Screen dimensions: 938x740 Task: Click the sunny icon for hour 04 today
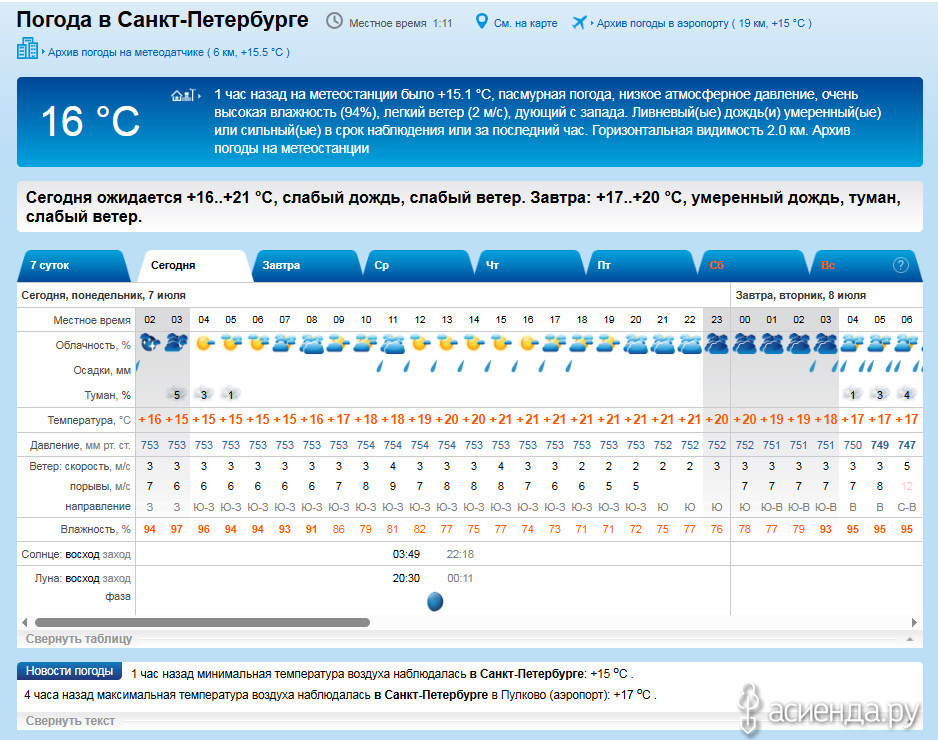(x=204, y=343)
